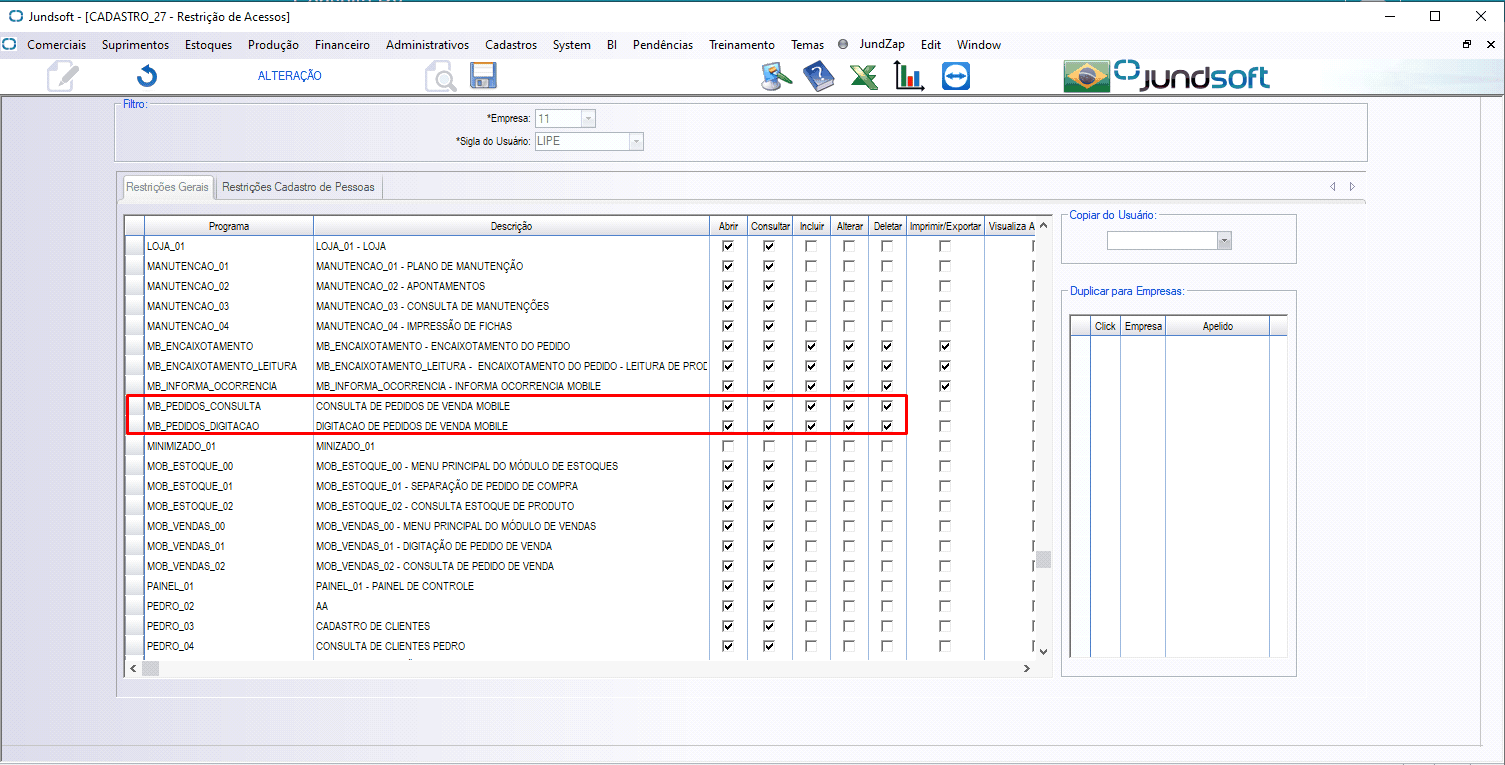The image size is (1505, 765).
Task: Select the PEDRO_04 program cell
Action: coord(229,646)
